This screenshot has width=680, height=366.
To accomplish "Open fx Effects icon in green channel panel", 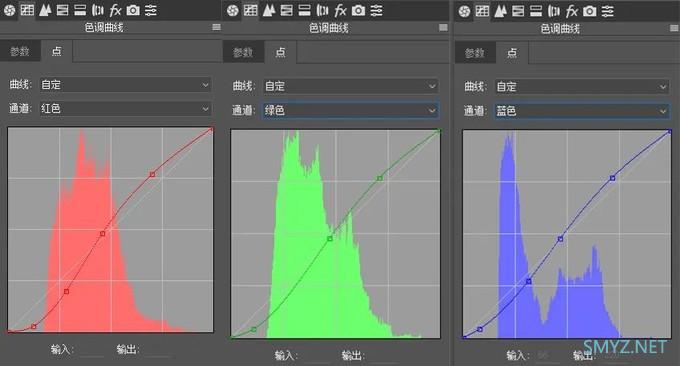I will (x=340, y=10).
